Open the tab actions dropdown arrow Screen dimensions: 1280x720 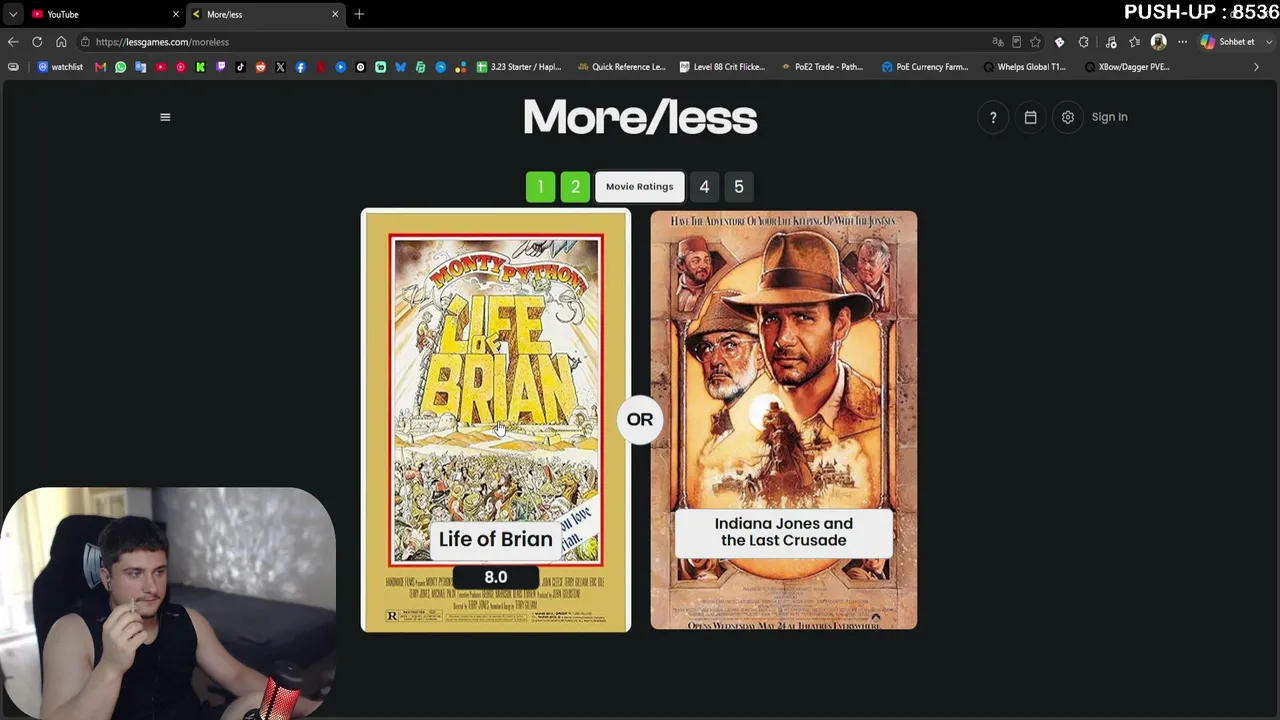[x=13, y=14]
